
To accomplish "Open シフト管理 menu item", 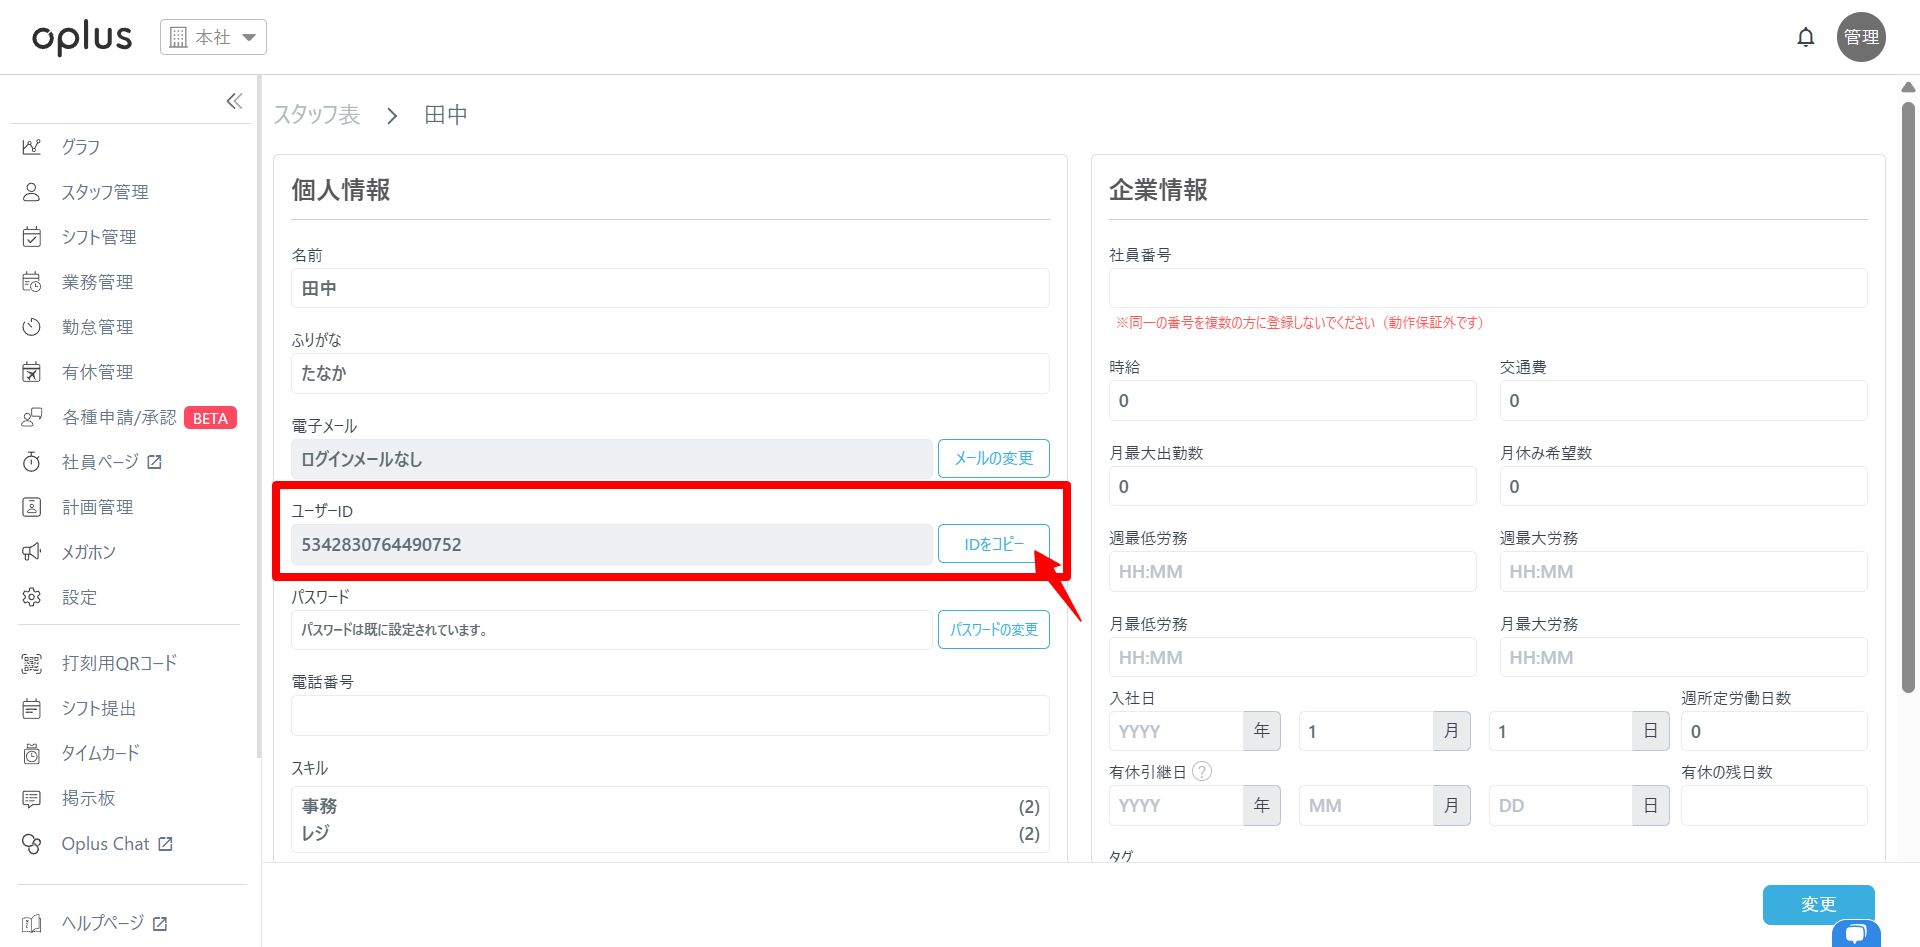I will pos(98,237).
